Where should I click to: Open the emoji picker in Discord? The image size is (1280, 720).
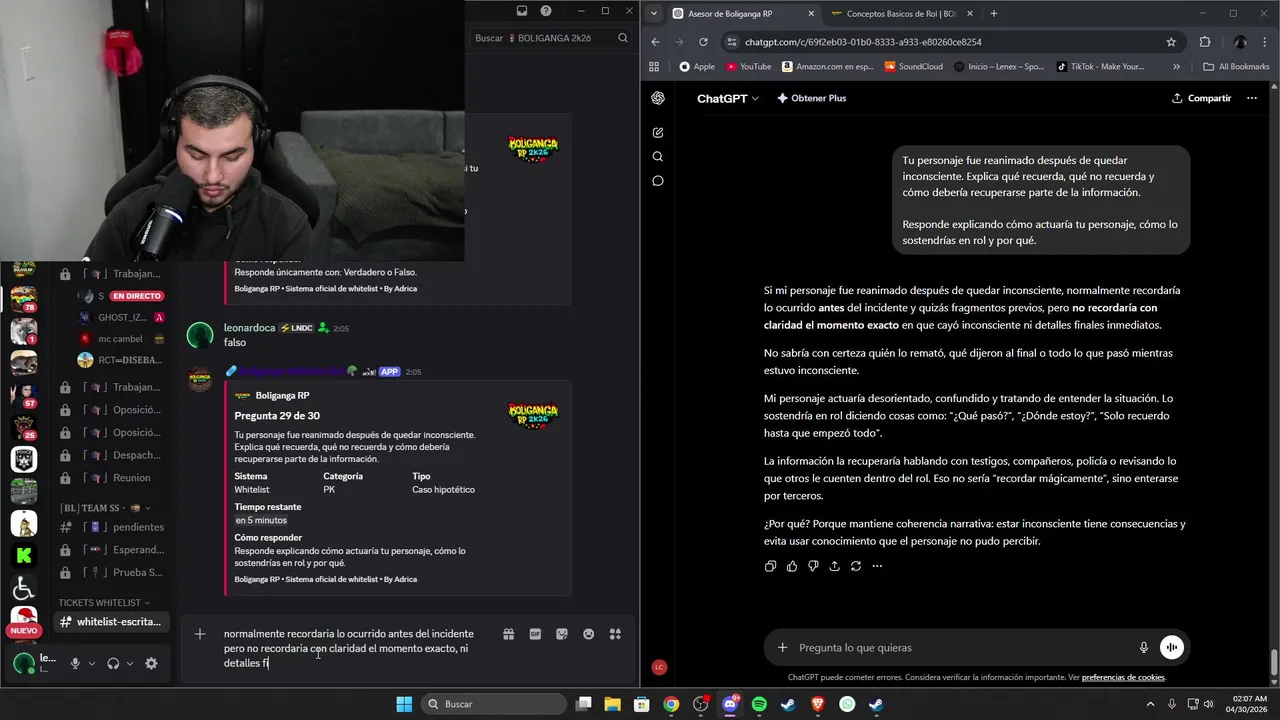589,634
